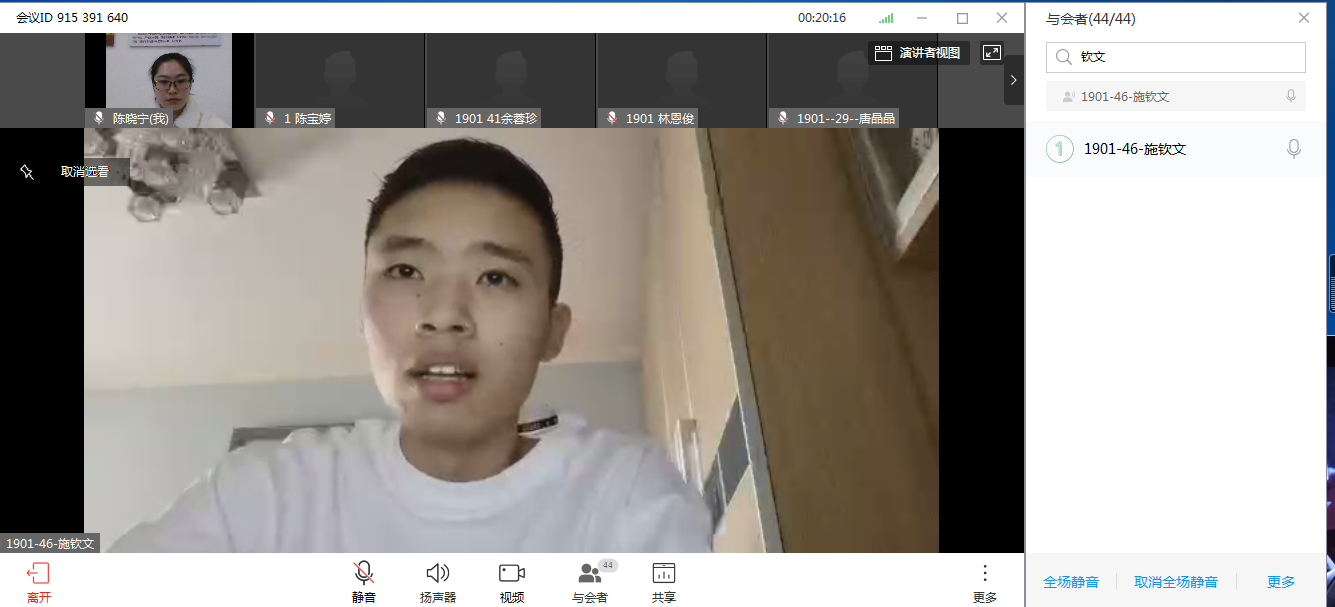The width and height of the screenshot is (1335, 607).
Task: Click Unmute All link (取消全场静音)
Action: pyautogui.click(x=1176, y=582)
